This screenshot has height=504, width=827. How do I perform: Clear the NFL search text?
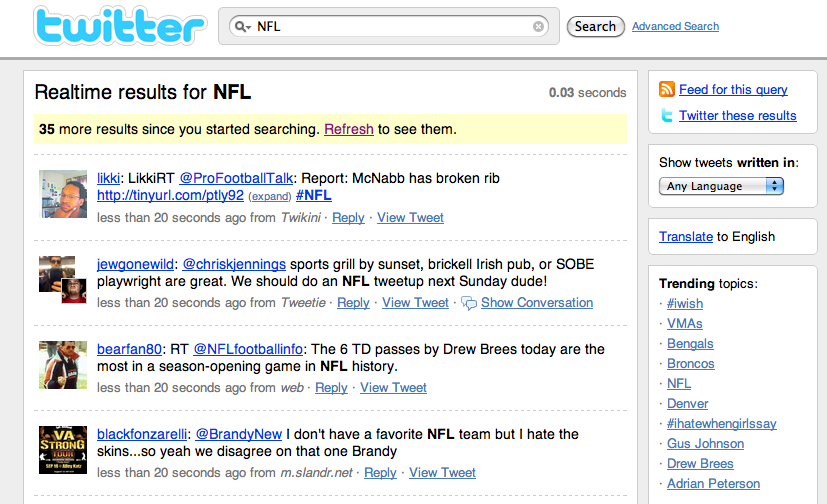click(x=539, y=27)
